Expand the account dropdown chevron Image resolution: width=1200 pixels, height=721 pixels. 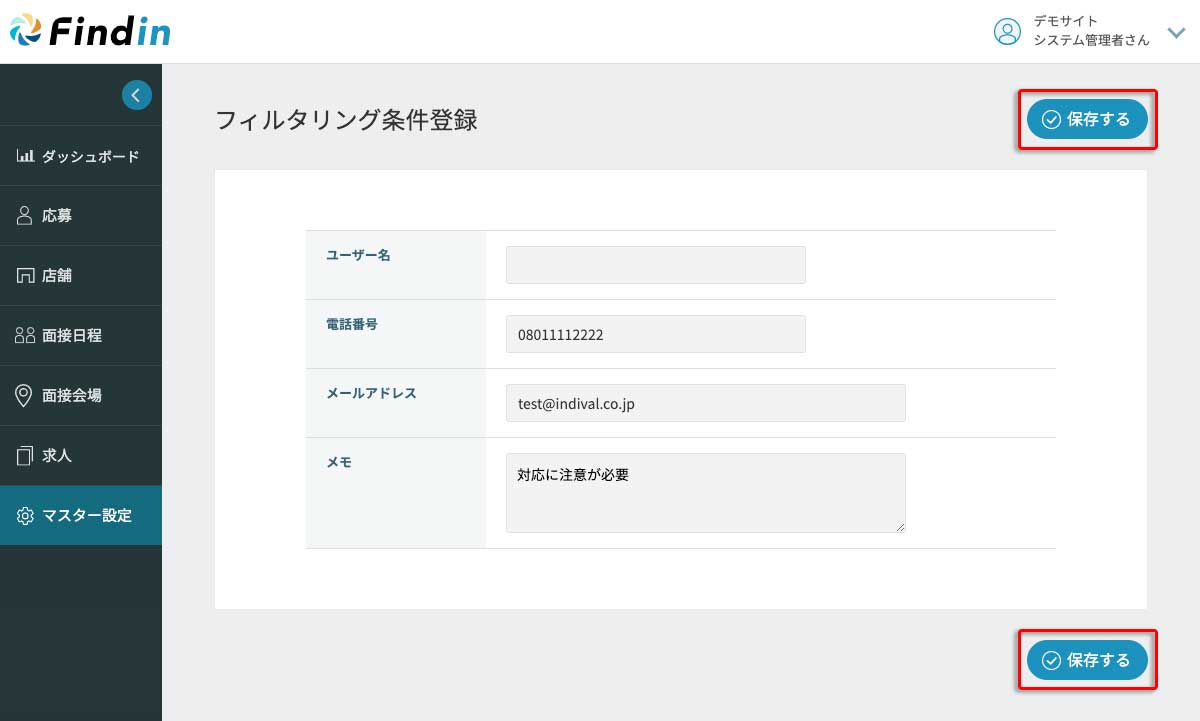tap(1176, 32)
